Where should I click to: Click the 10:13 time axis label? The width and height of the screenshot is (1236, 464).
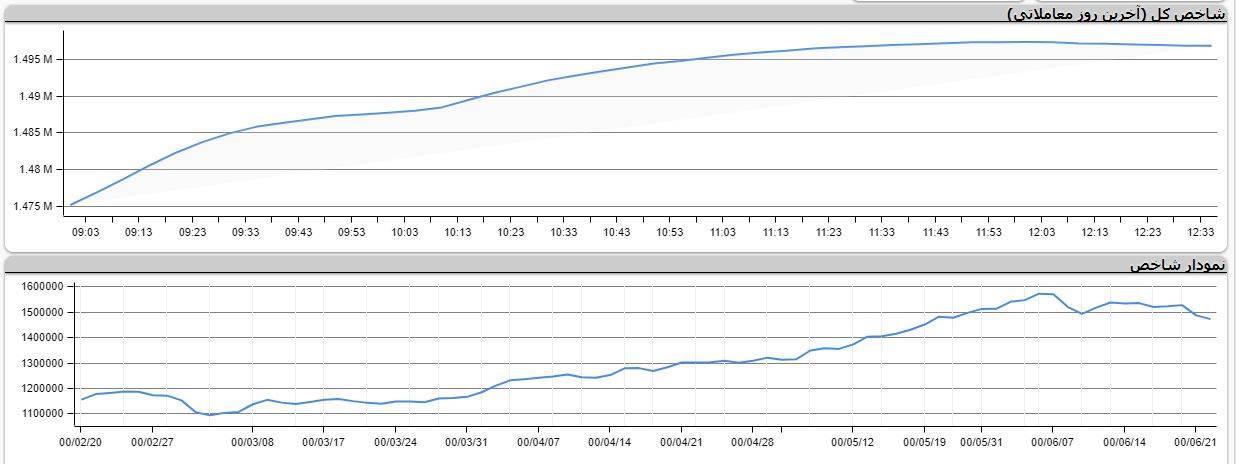(457, 232)
